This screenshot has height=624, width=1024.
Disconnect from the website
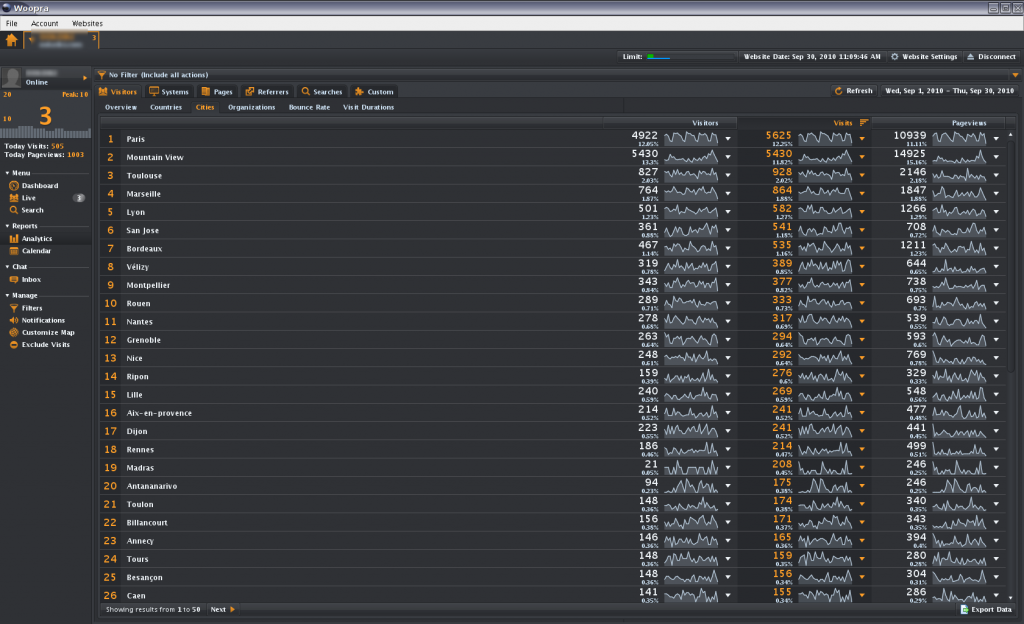991,57
